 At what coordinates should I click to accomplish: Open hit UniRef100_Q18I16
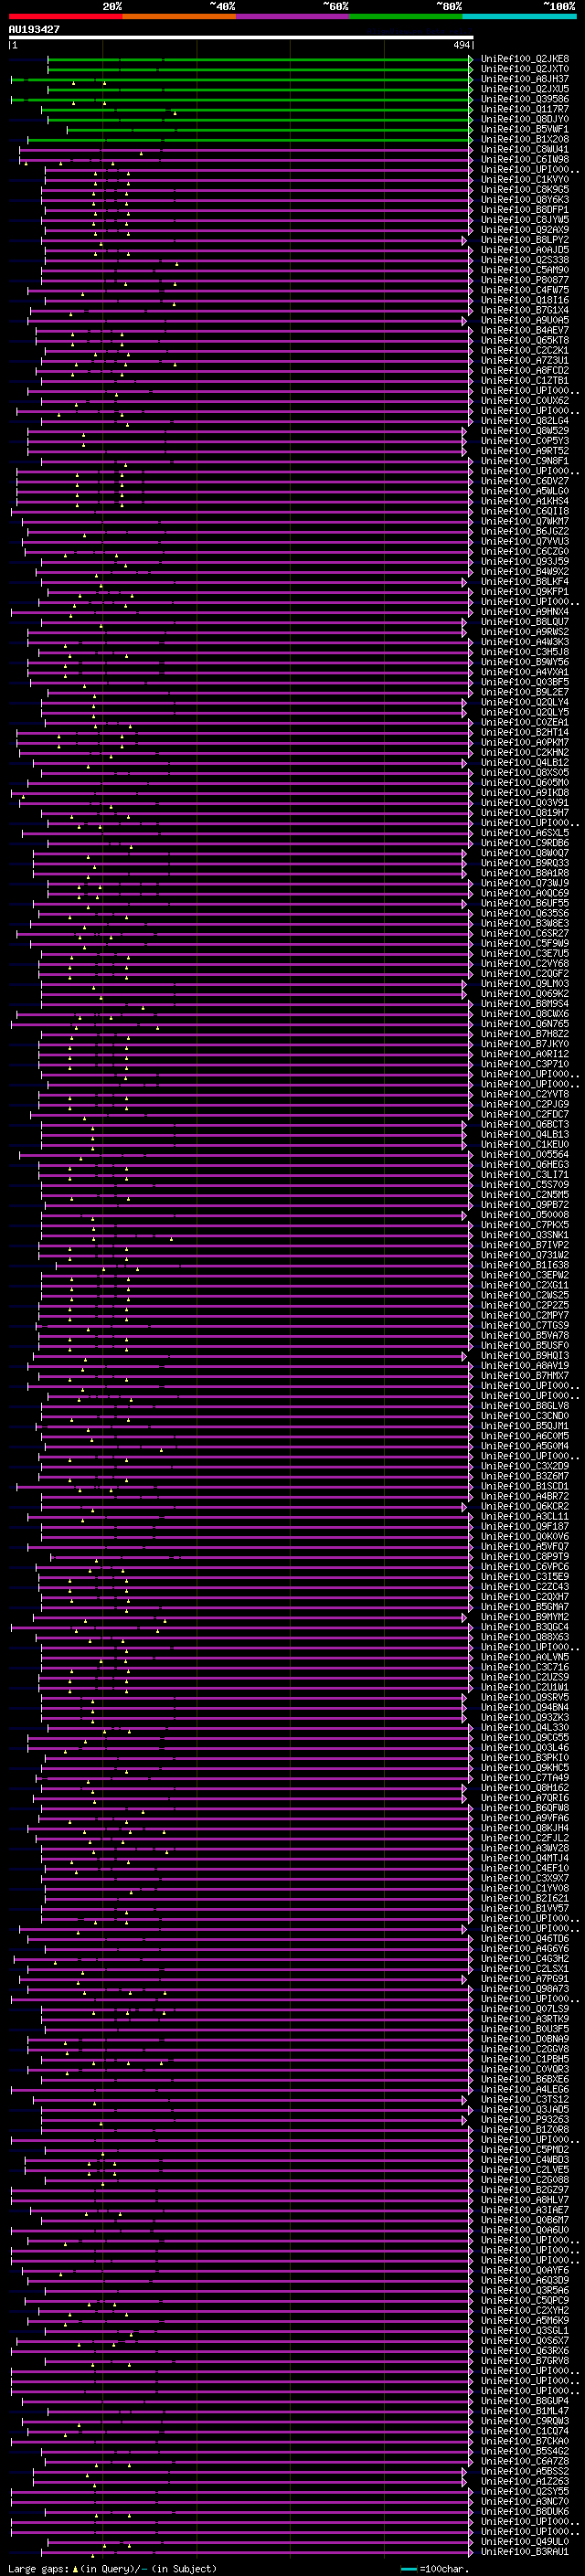click(525, 300)
